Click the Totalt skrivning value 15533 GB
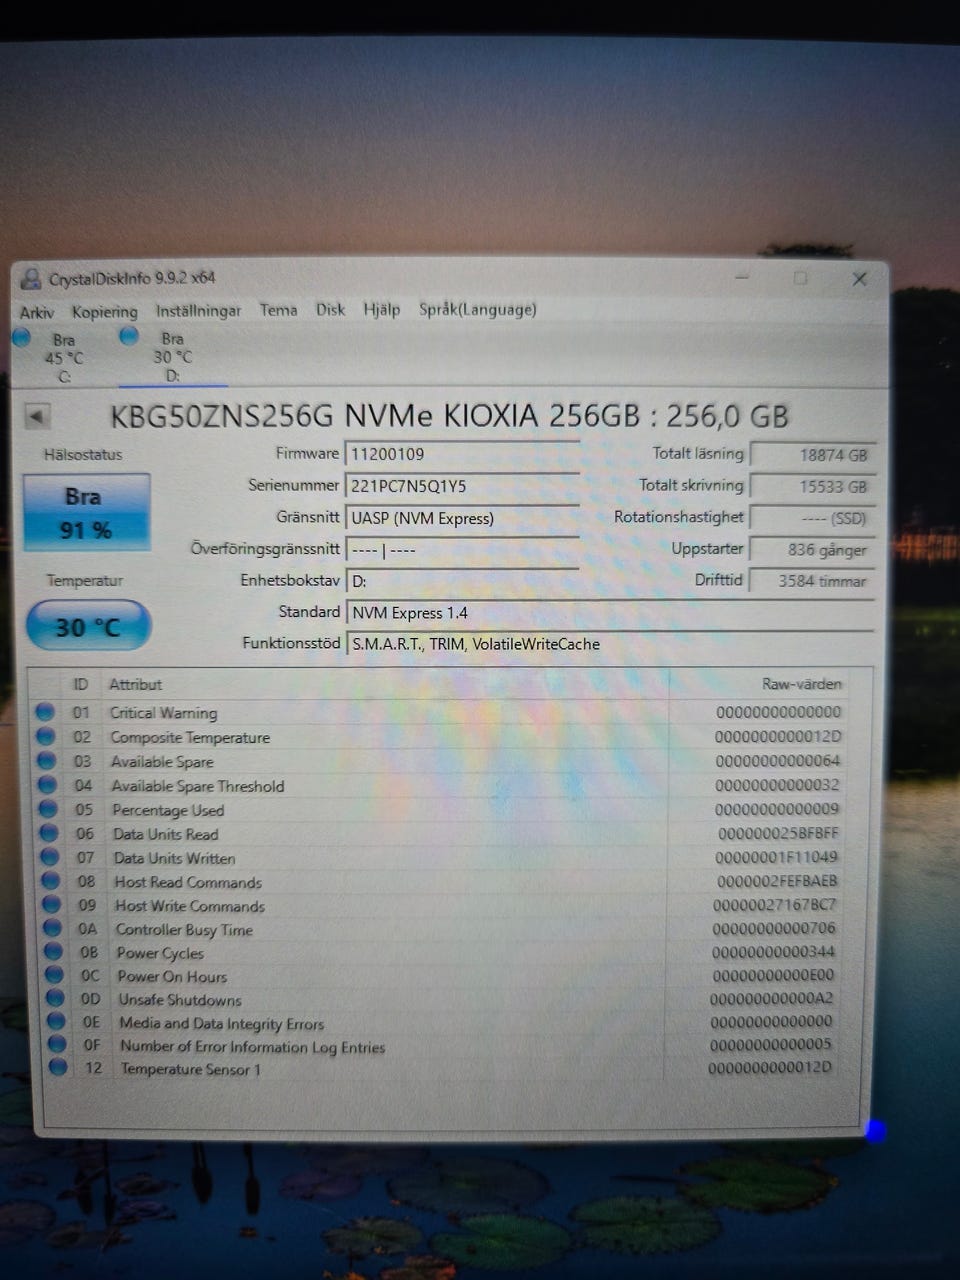Screen dimensions: 960x1280 click(x=813, y=487)
